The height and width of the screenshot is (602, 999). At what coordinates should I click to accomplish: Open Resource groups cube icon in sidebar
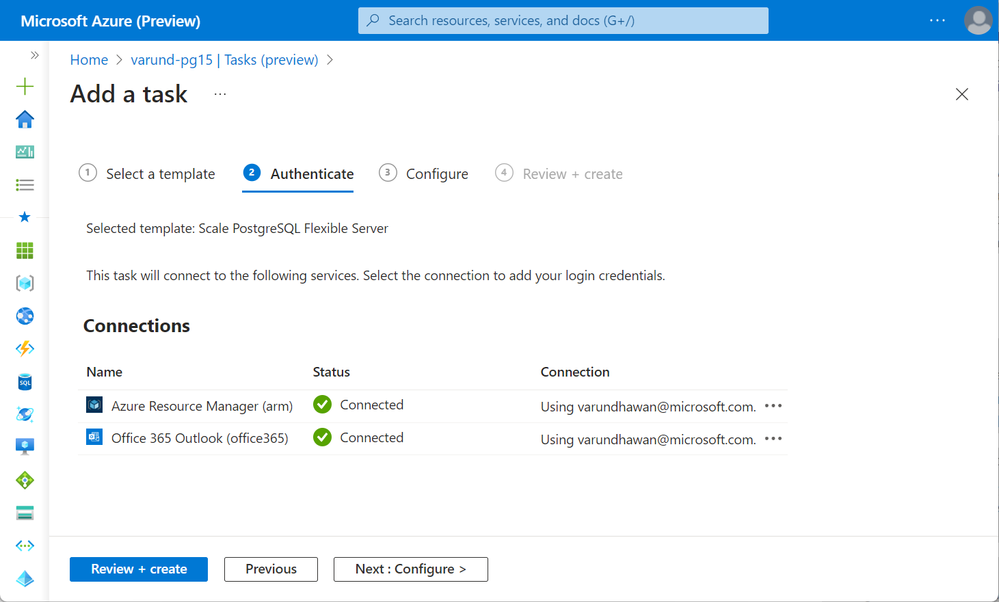(x=25, y=283)
